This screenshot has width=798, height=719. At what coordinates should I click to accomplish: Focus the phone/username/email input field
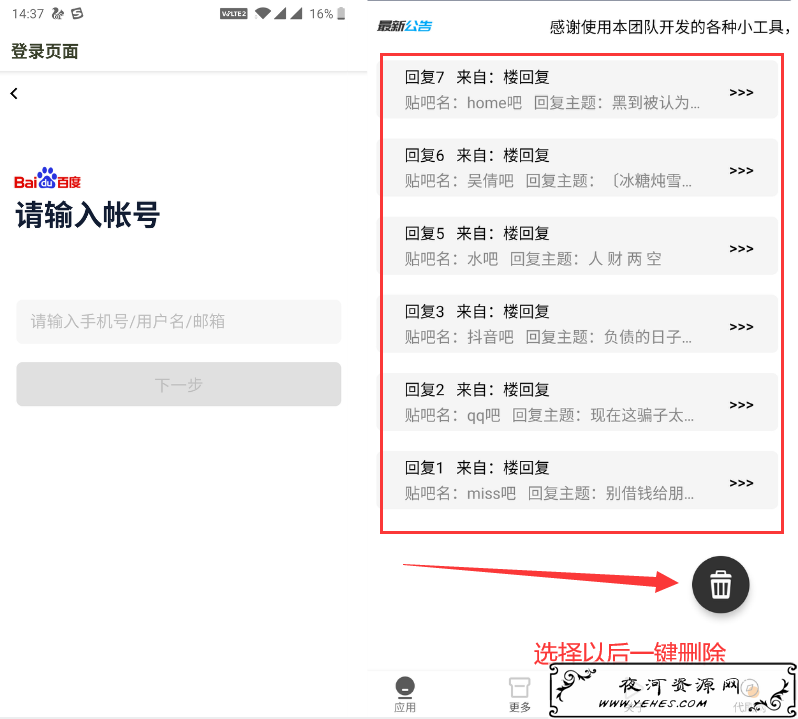click(x=179, y=322)
